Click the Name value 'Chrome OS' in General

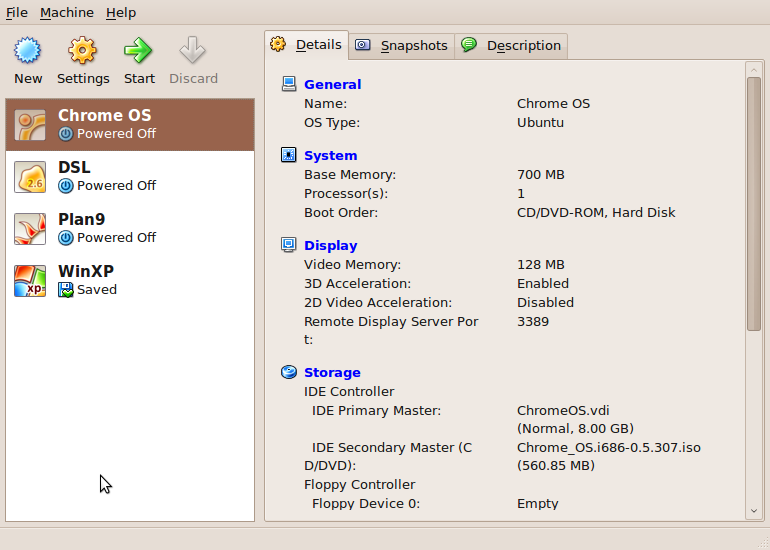(553, 104)
